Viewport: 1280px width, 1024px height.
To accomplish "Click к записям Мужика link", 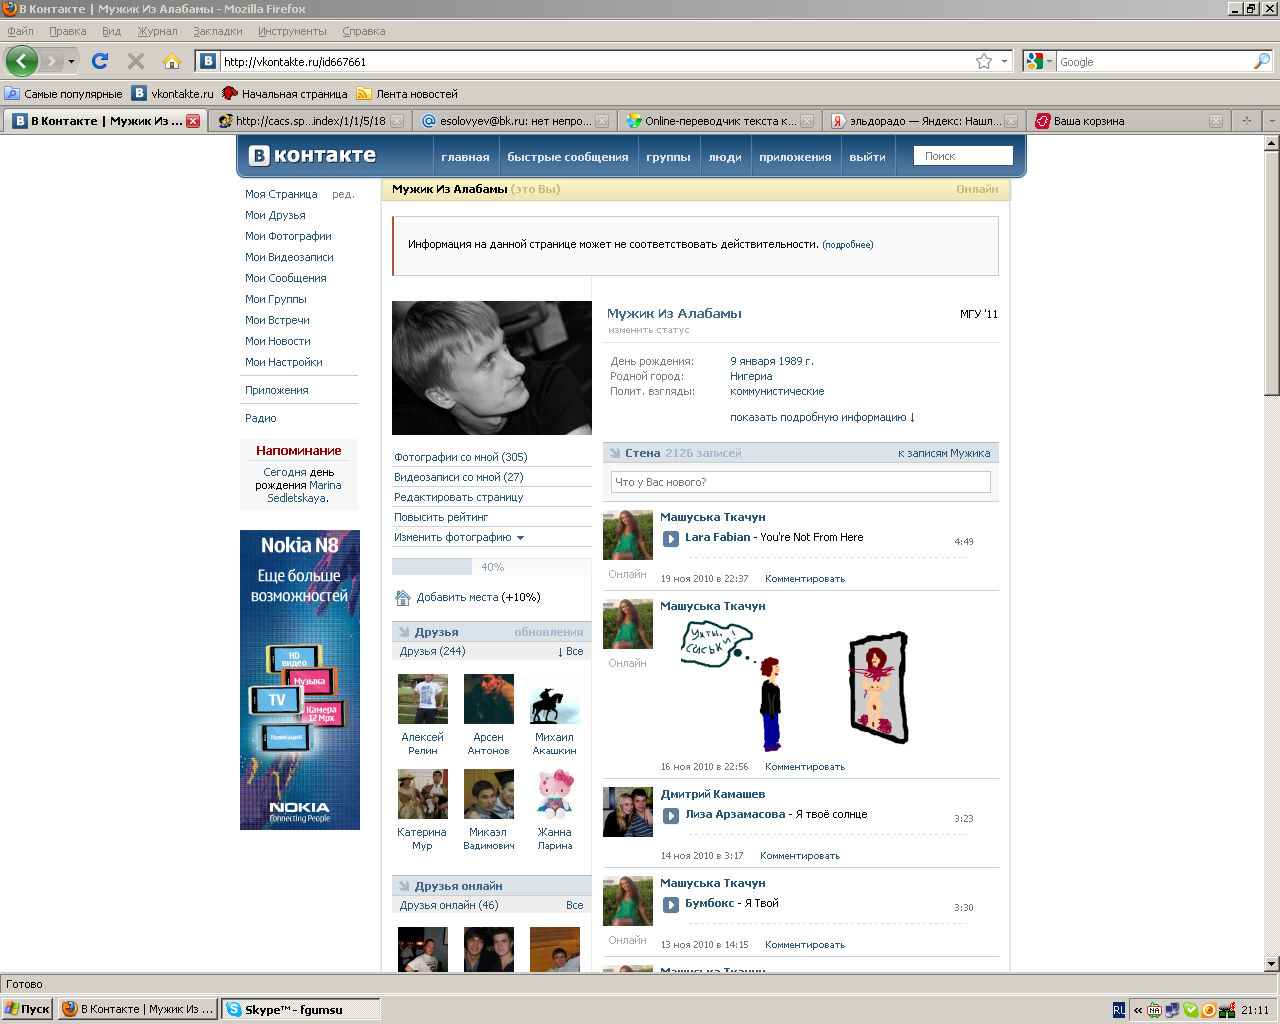I will click(x=944, y=453).
